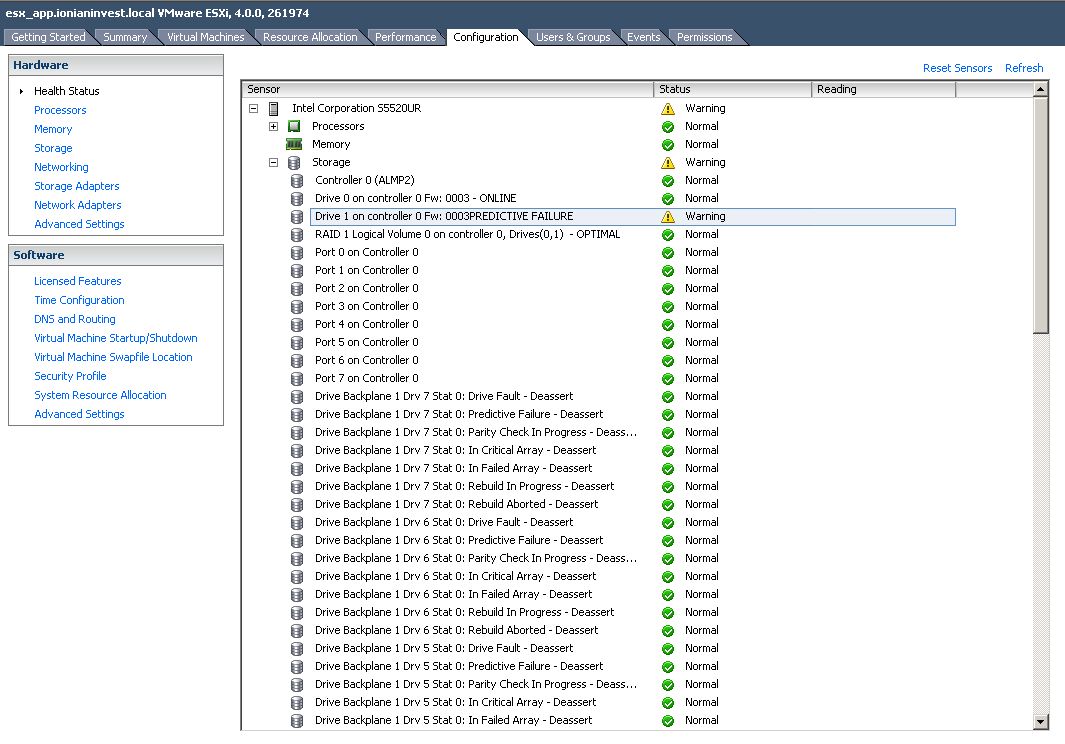Click the disk icon for Port 0 on Controller 0
The image size is (1065, 744).
[x=297, y=253]
